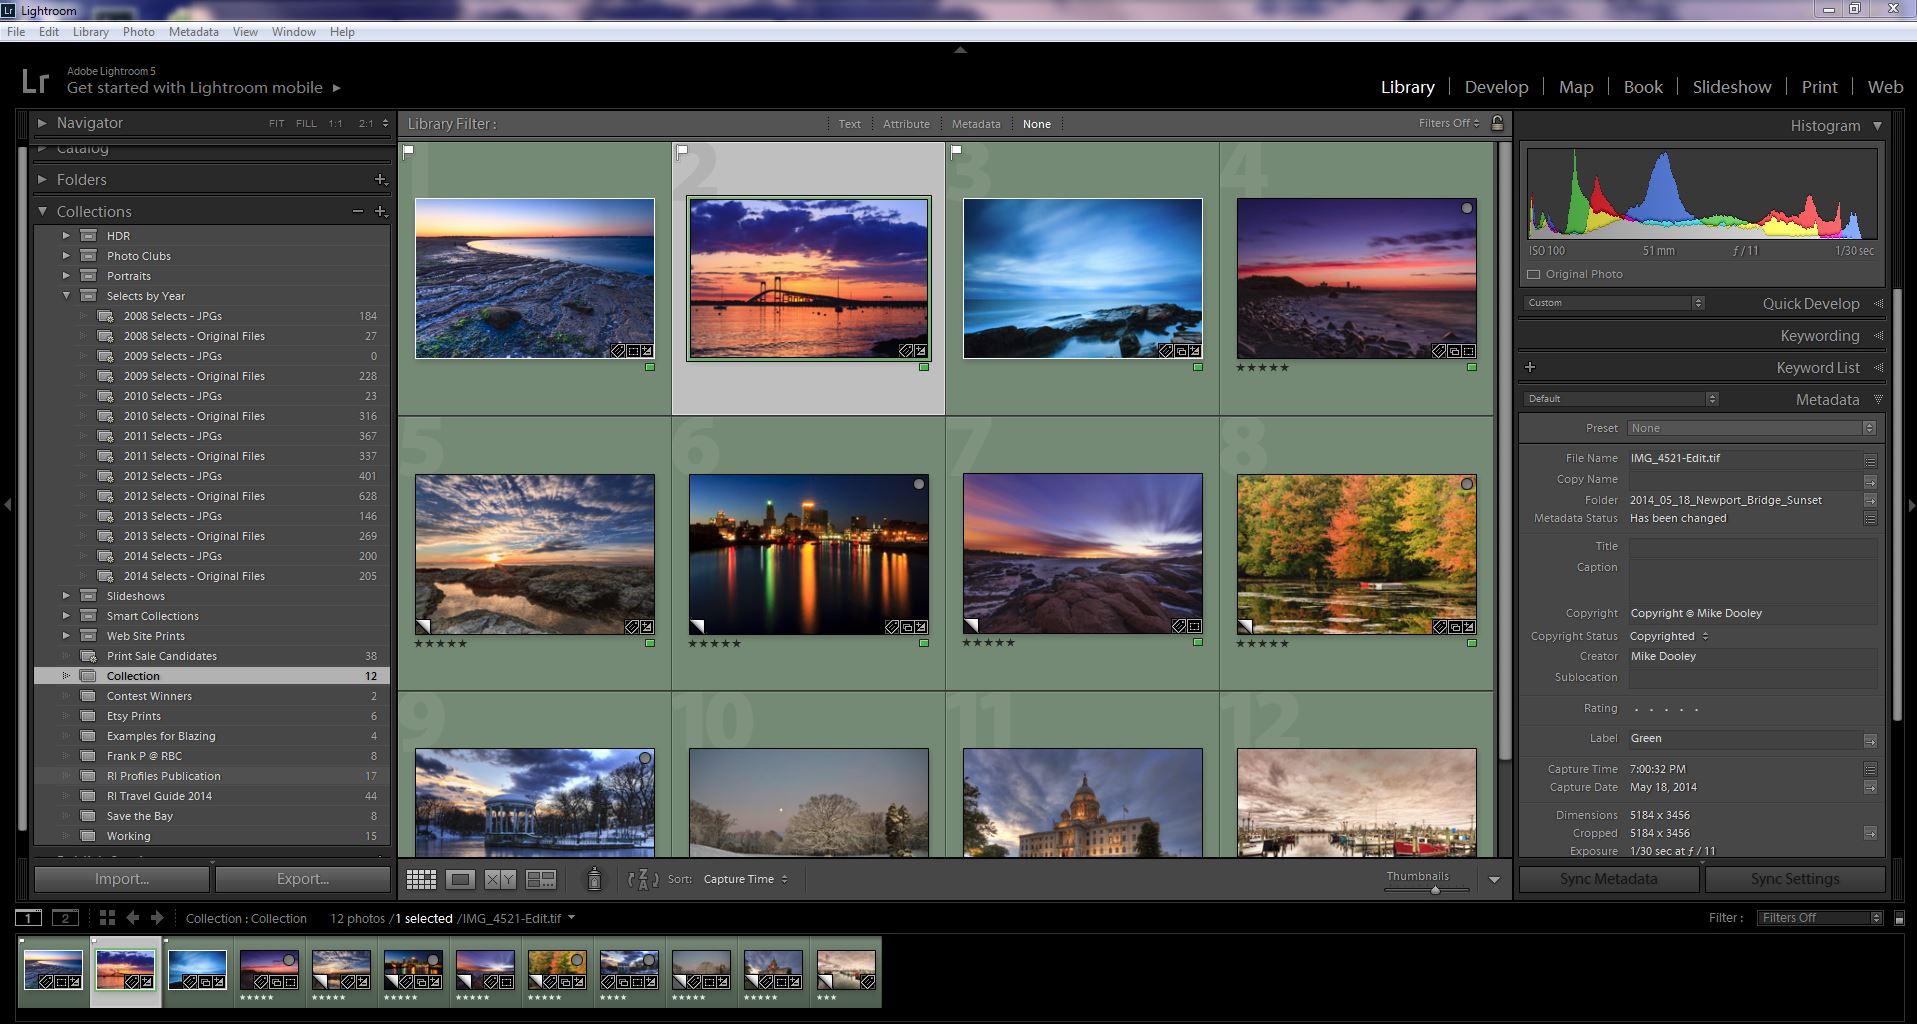Select the Painter spray can tool
The width and height of the screenshot is (1917, 1024).
(594, 879)
